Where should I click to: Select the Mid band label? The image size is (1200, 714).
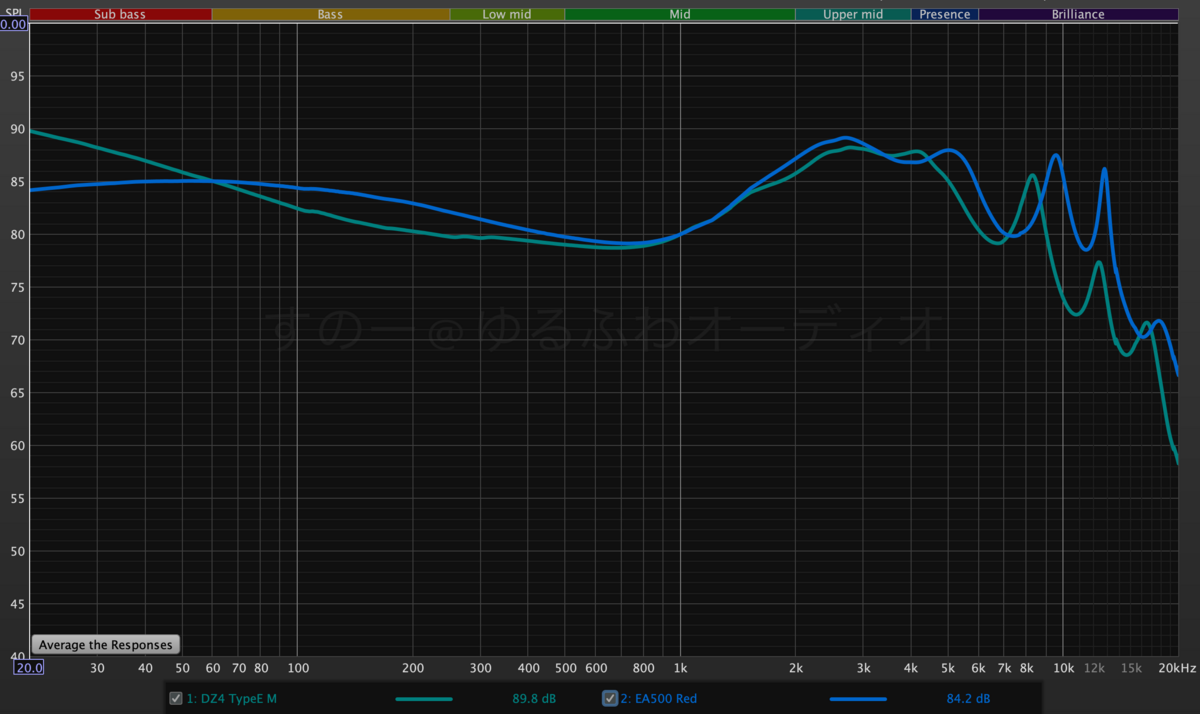[680, 15]
